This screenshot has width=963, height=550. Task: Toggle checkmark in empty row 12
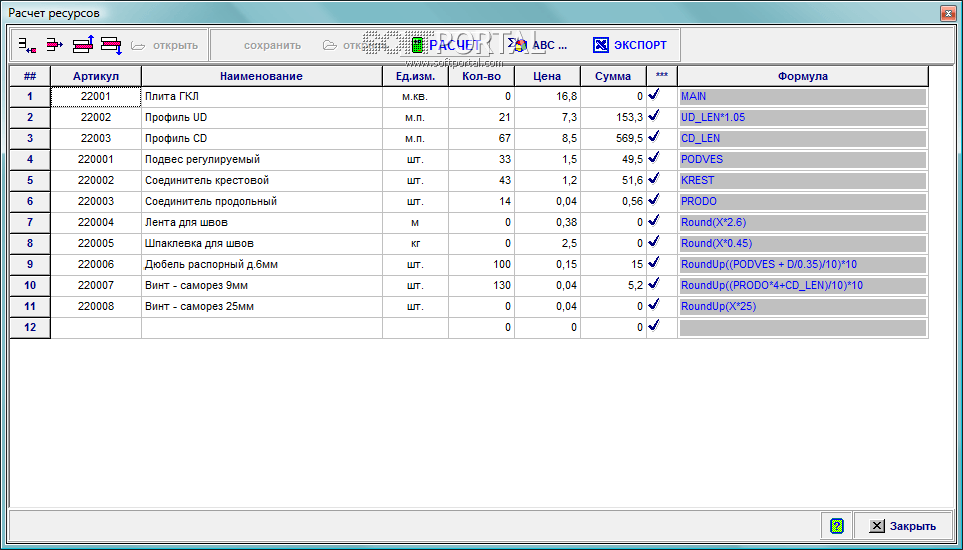pyautogui.click(x=655, y=325)
